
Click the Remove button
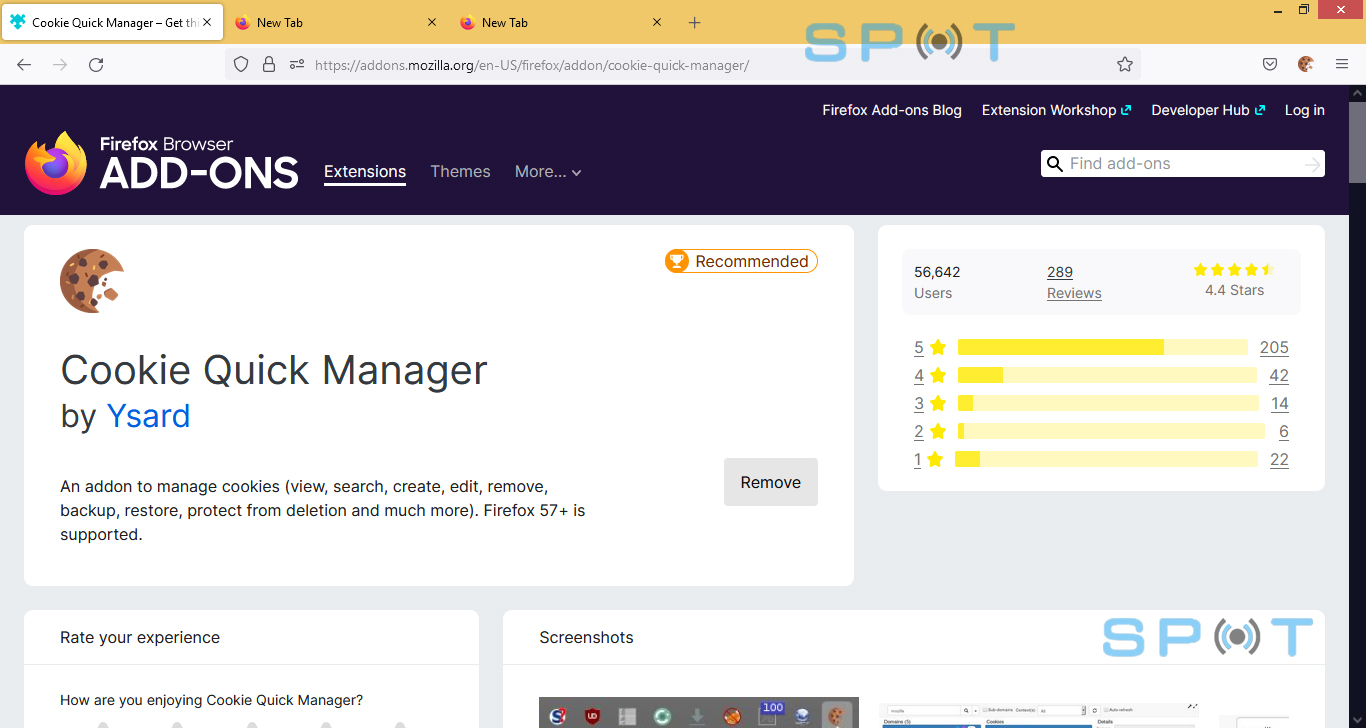(771, 482)
